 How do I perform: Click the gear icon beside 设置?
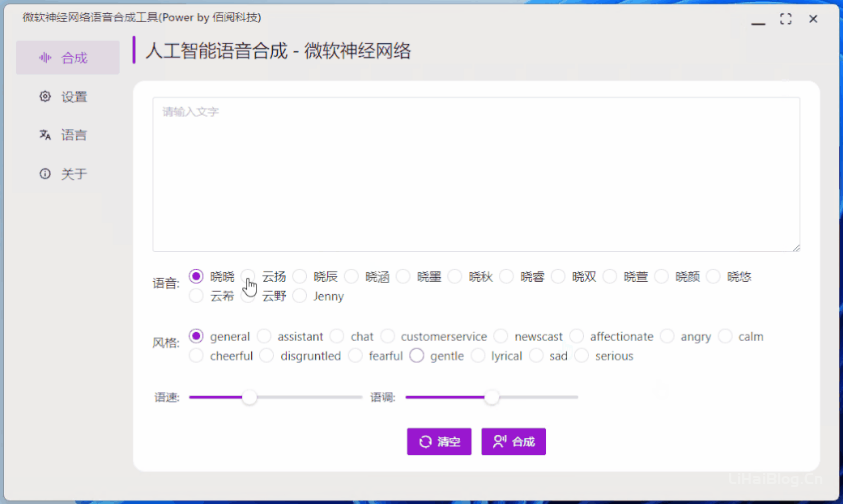pos(45,96)
